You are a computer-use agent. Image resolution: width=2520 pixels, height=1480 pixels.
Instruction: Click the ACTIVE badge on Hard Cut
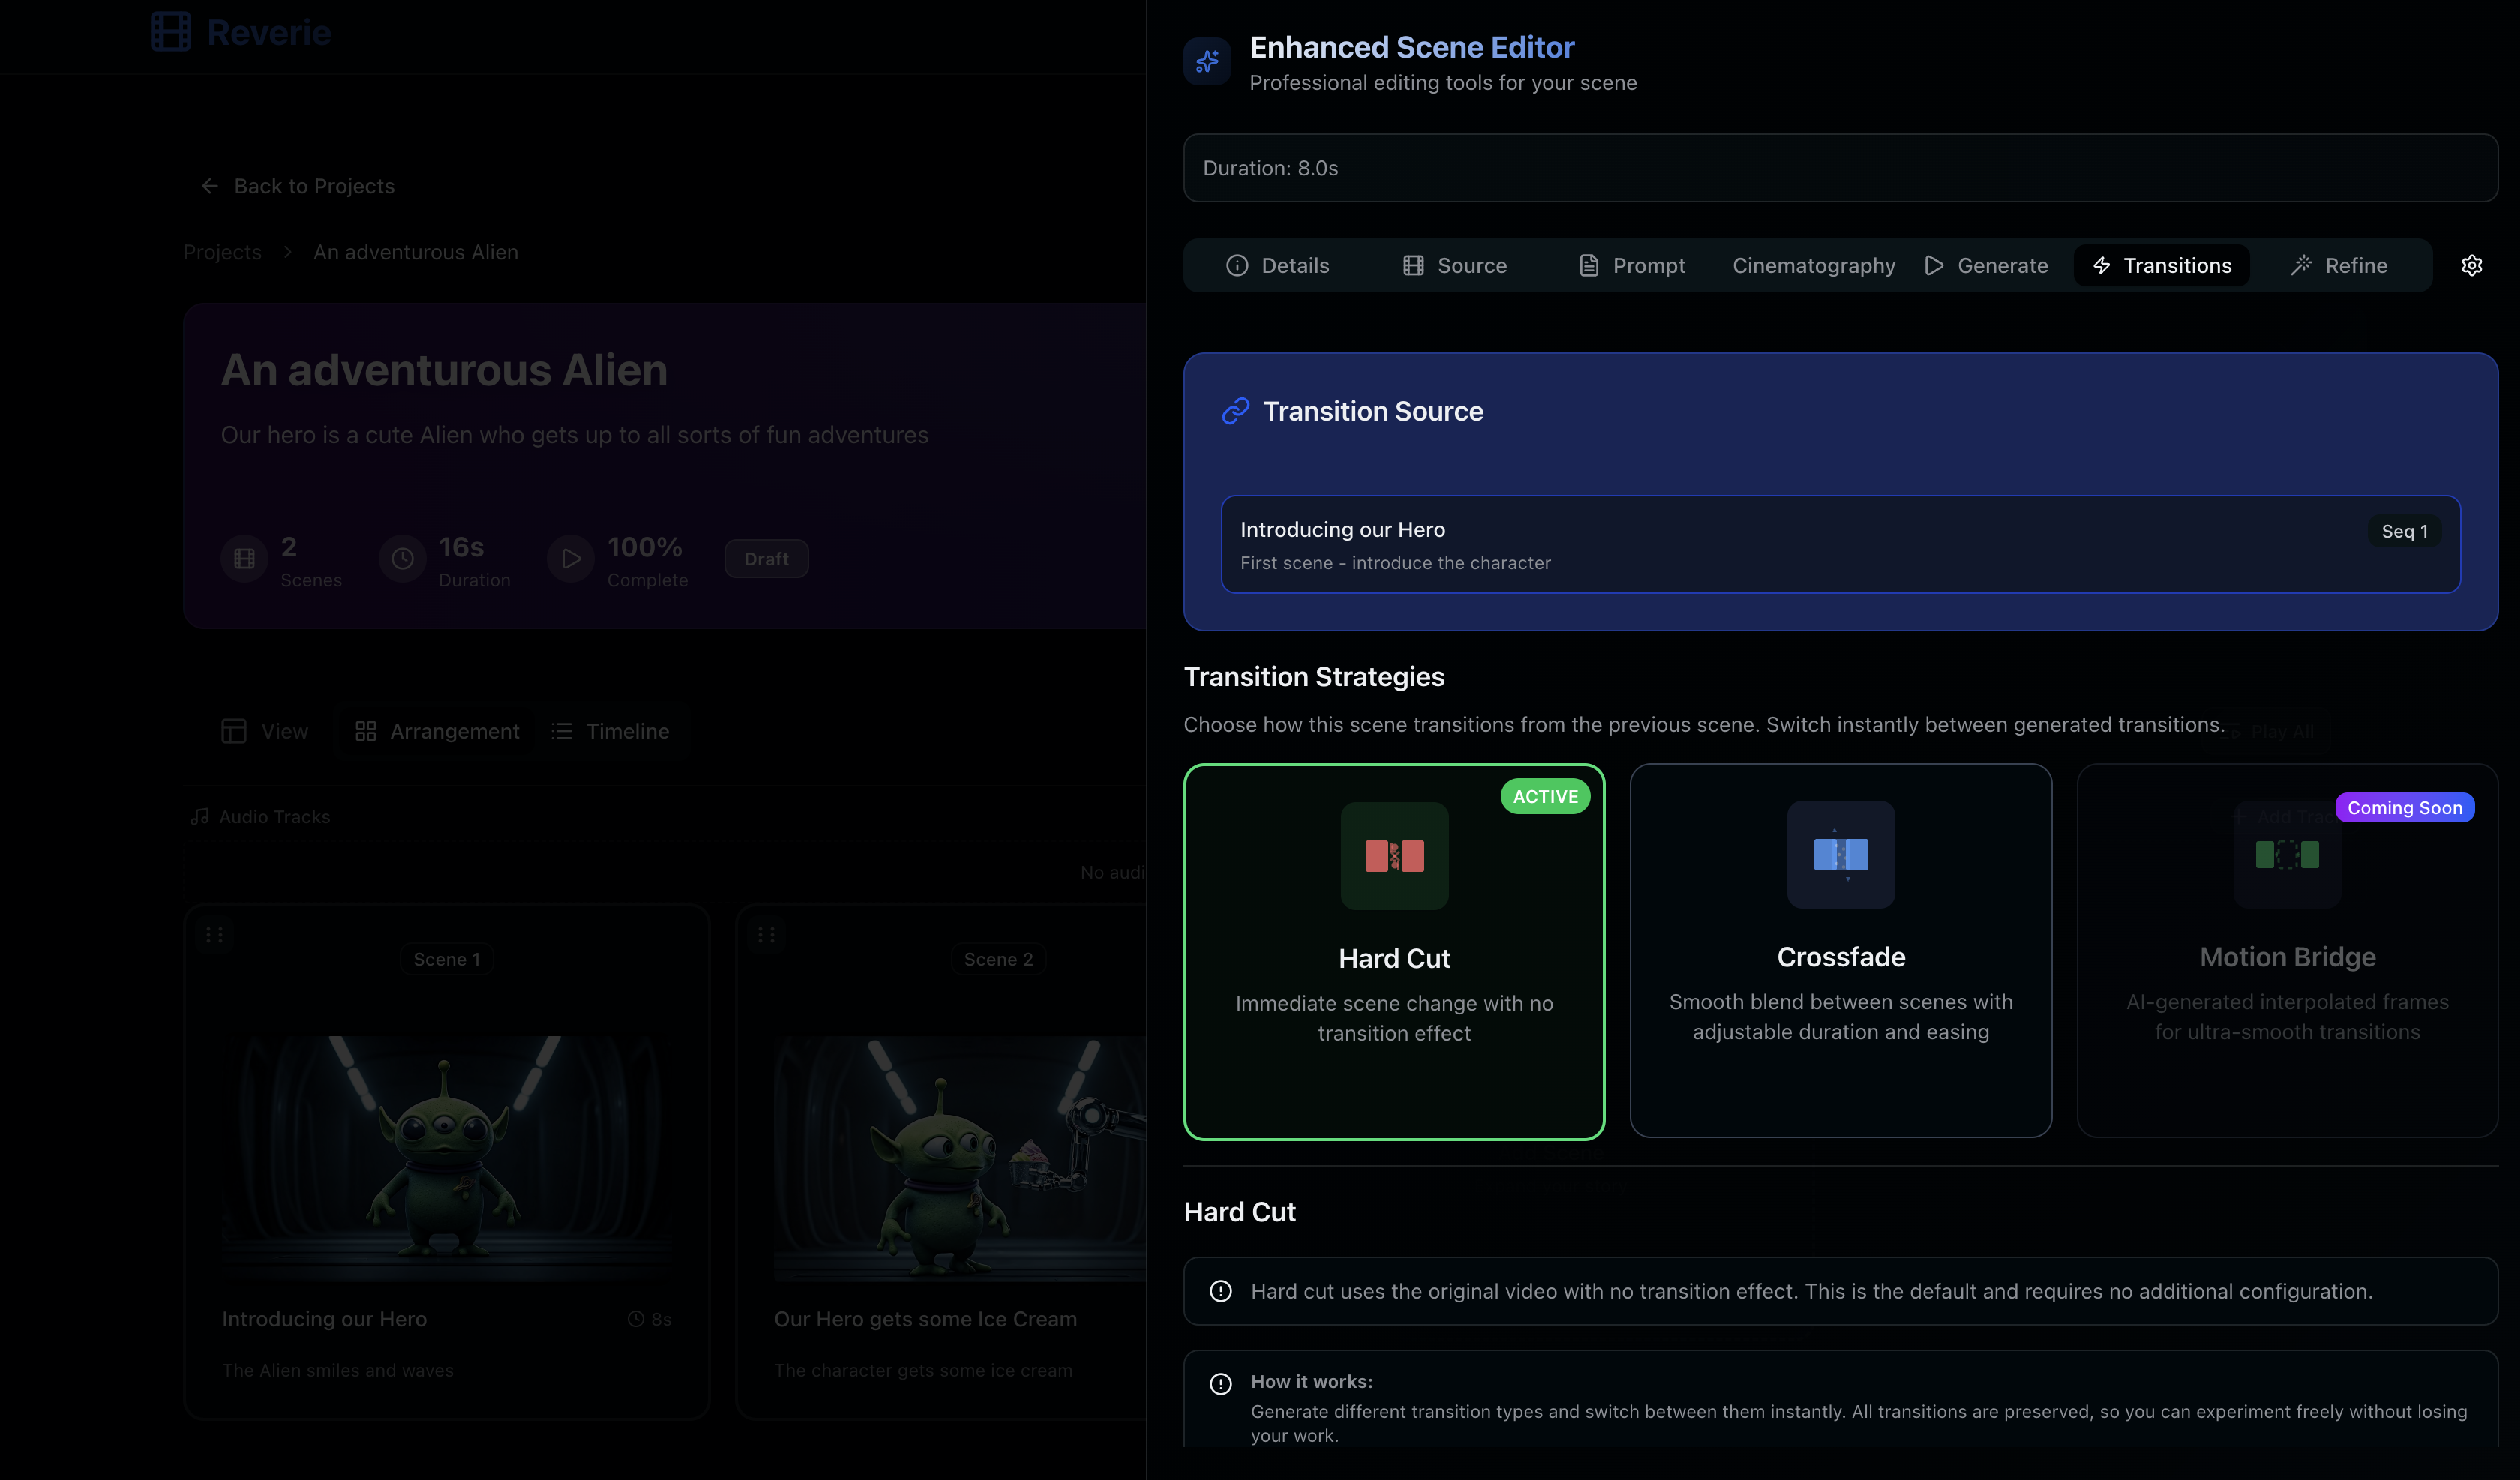click(1545, 796)
